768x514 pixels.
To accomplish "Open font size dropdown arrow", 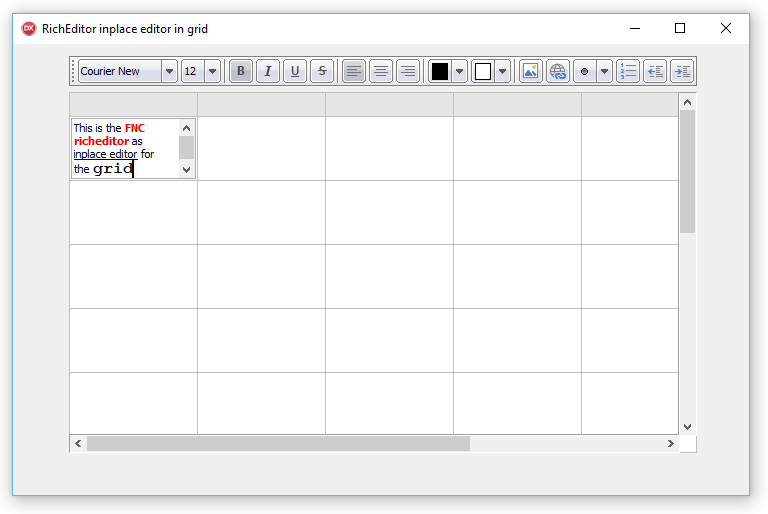I will [x=213, y=72].
